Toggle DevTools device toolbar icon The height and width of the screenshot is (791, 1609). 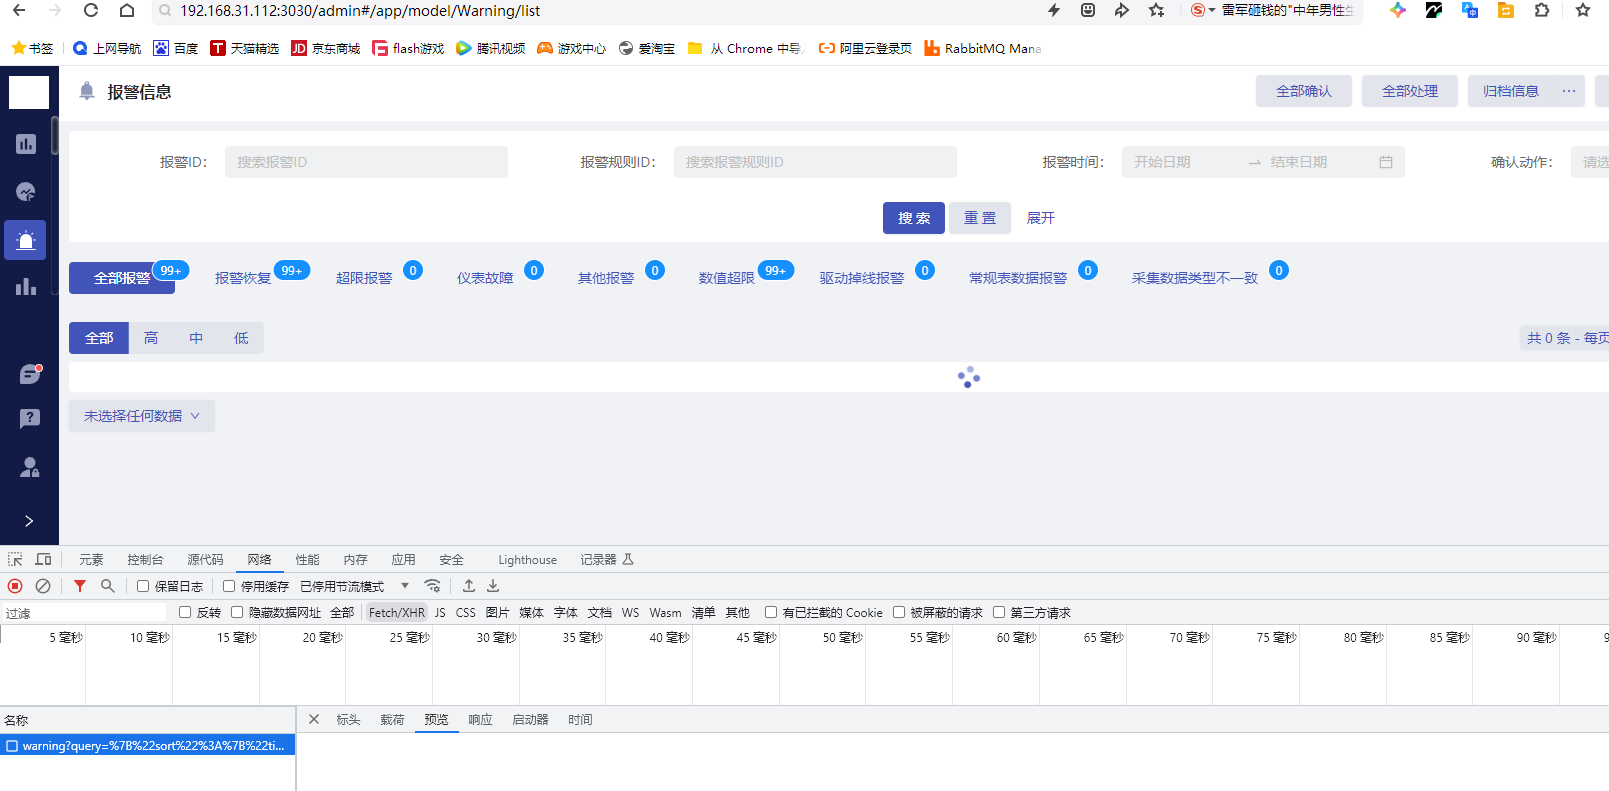pyautogui.click(x=43, y=559)
